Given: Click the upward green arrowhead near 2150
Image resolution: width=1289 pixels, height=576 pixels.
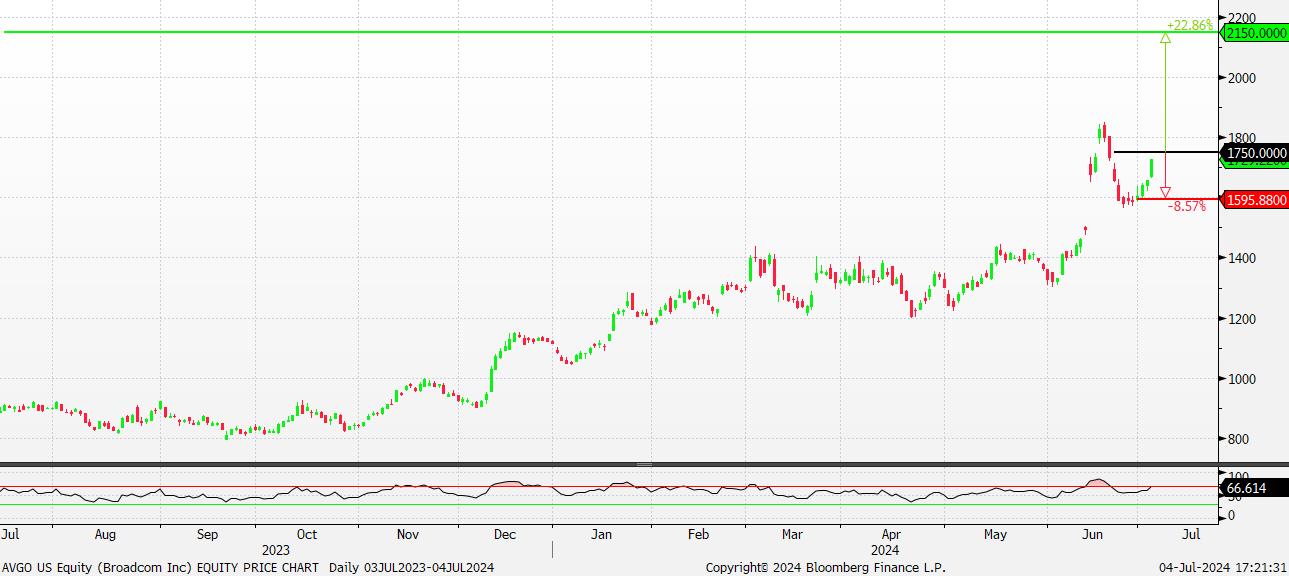Looking at the screenshot, I should point(1165,39).
